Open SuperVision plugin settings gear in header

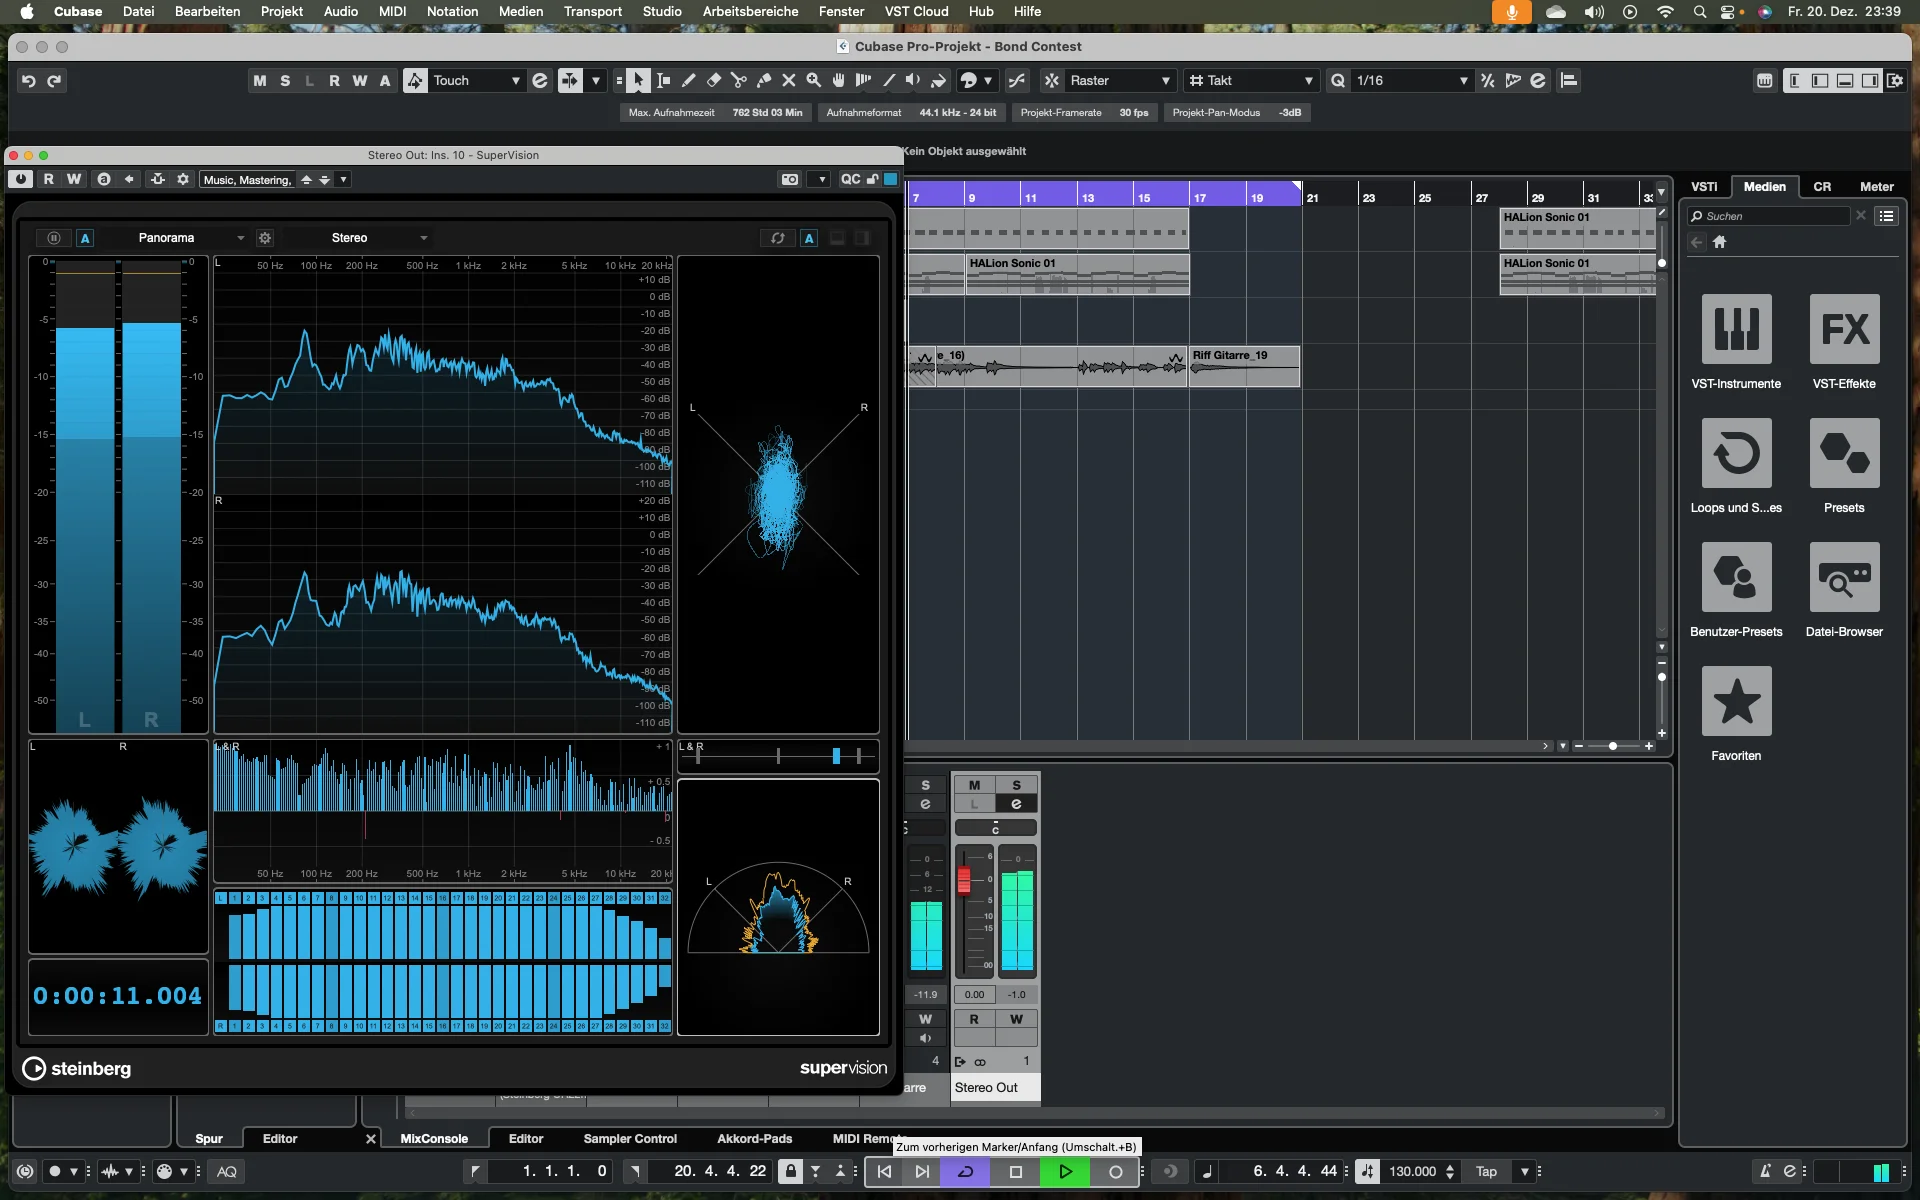183,179
